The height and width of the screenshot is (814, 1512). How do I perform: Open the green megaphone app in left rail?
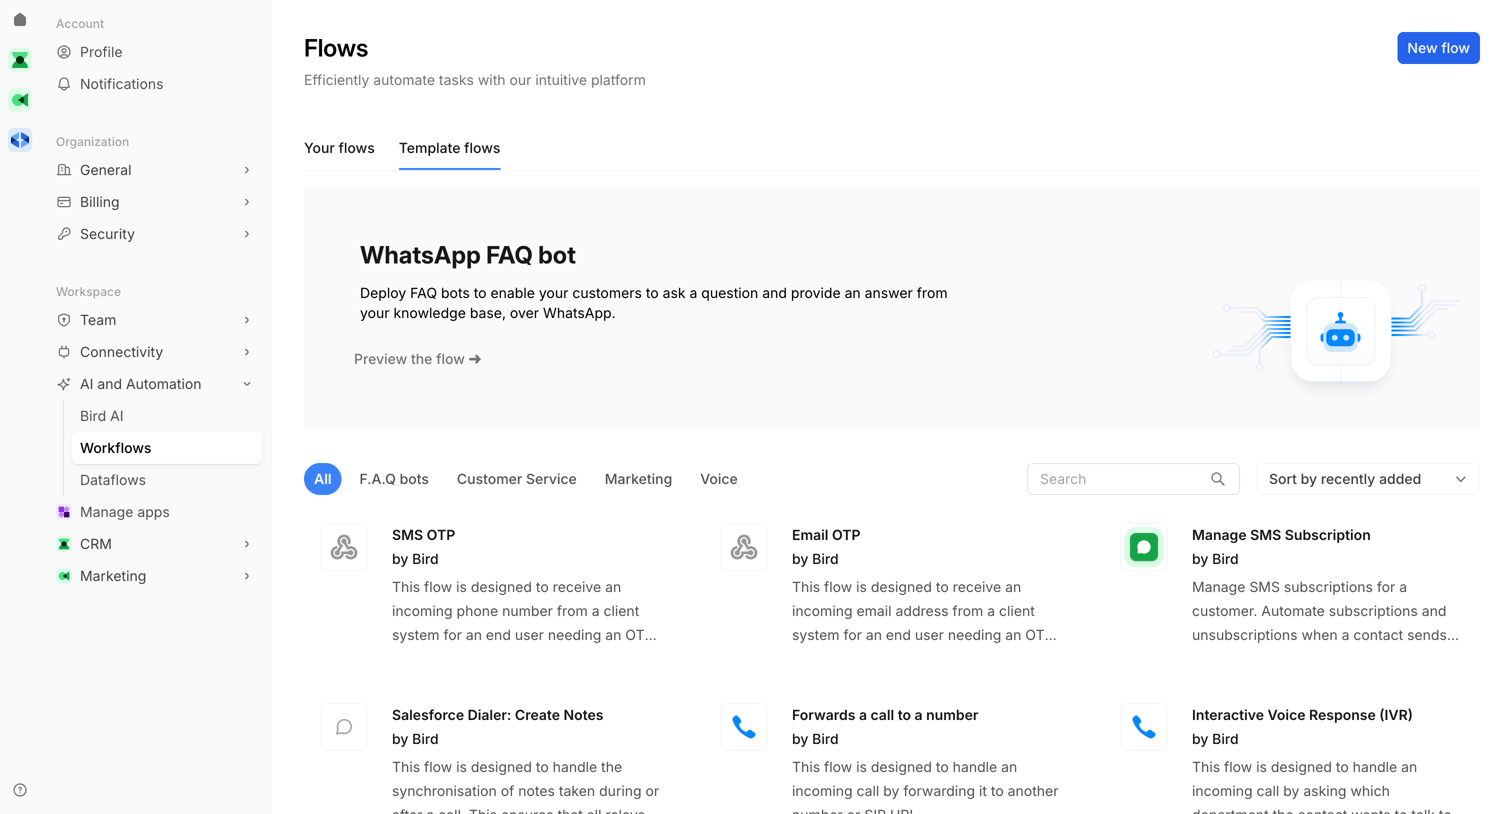[x=20, y=100]
